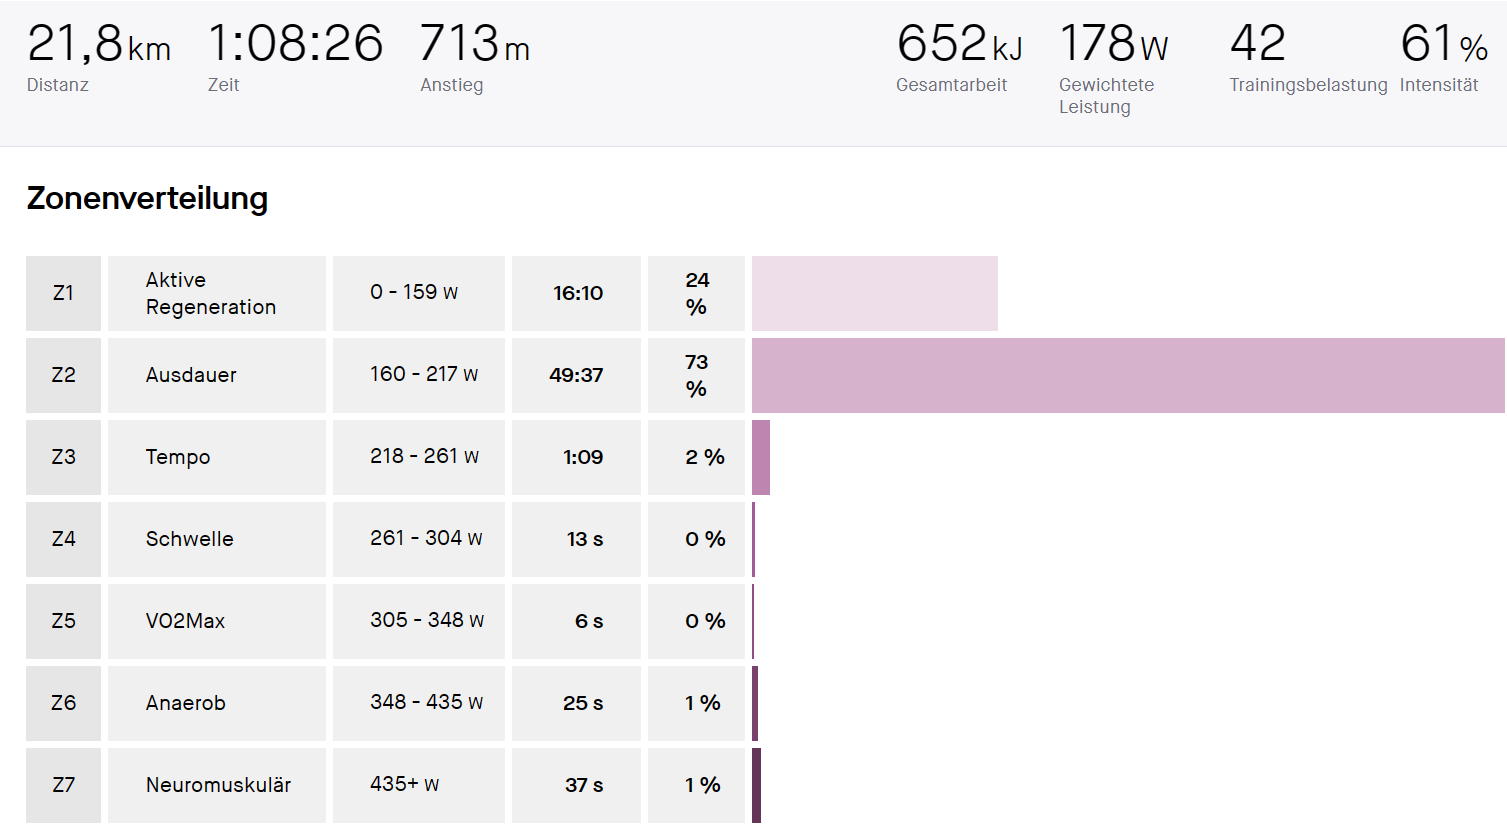Click the light pink Z1 distribution bar

[874, 293]
